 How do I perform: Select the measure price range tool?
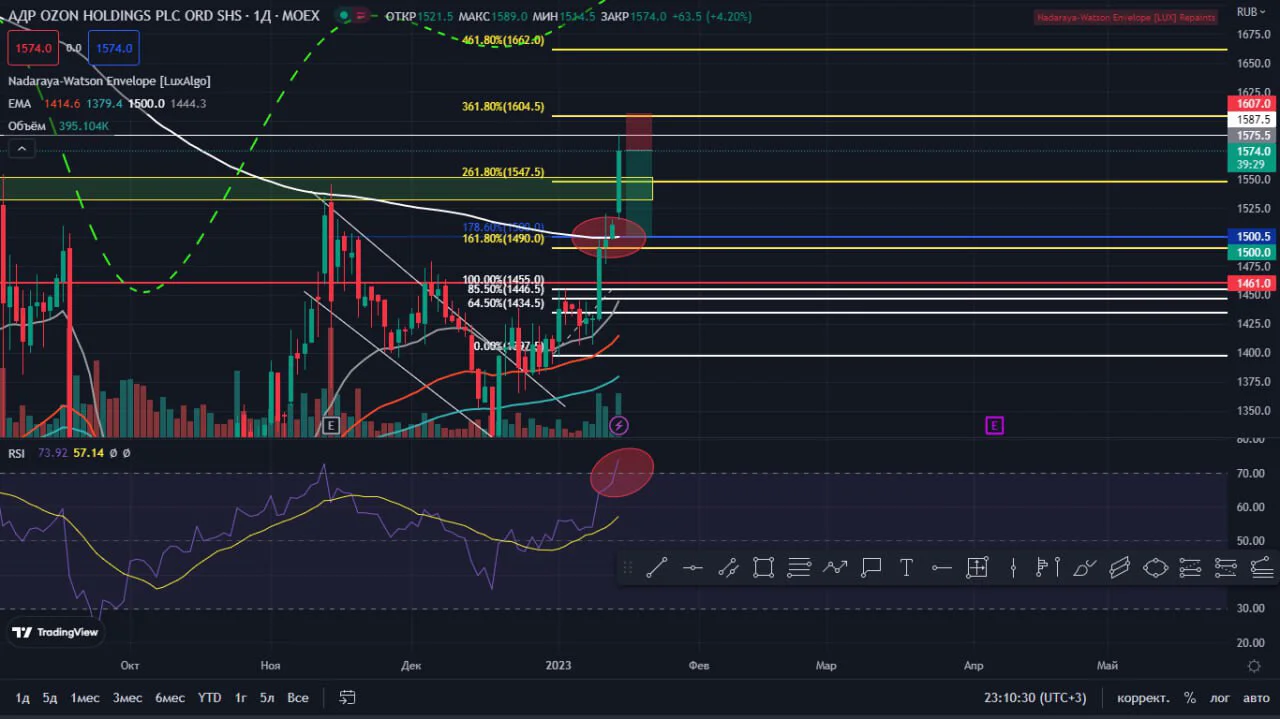977,568
